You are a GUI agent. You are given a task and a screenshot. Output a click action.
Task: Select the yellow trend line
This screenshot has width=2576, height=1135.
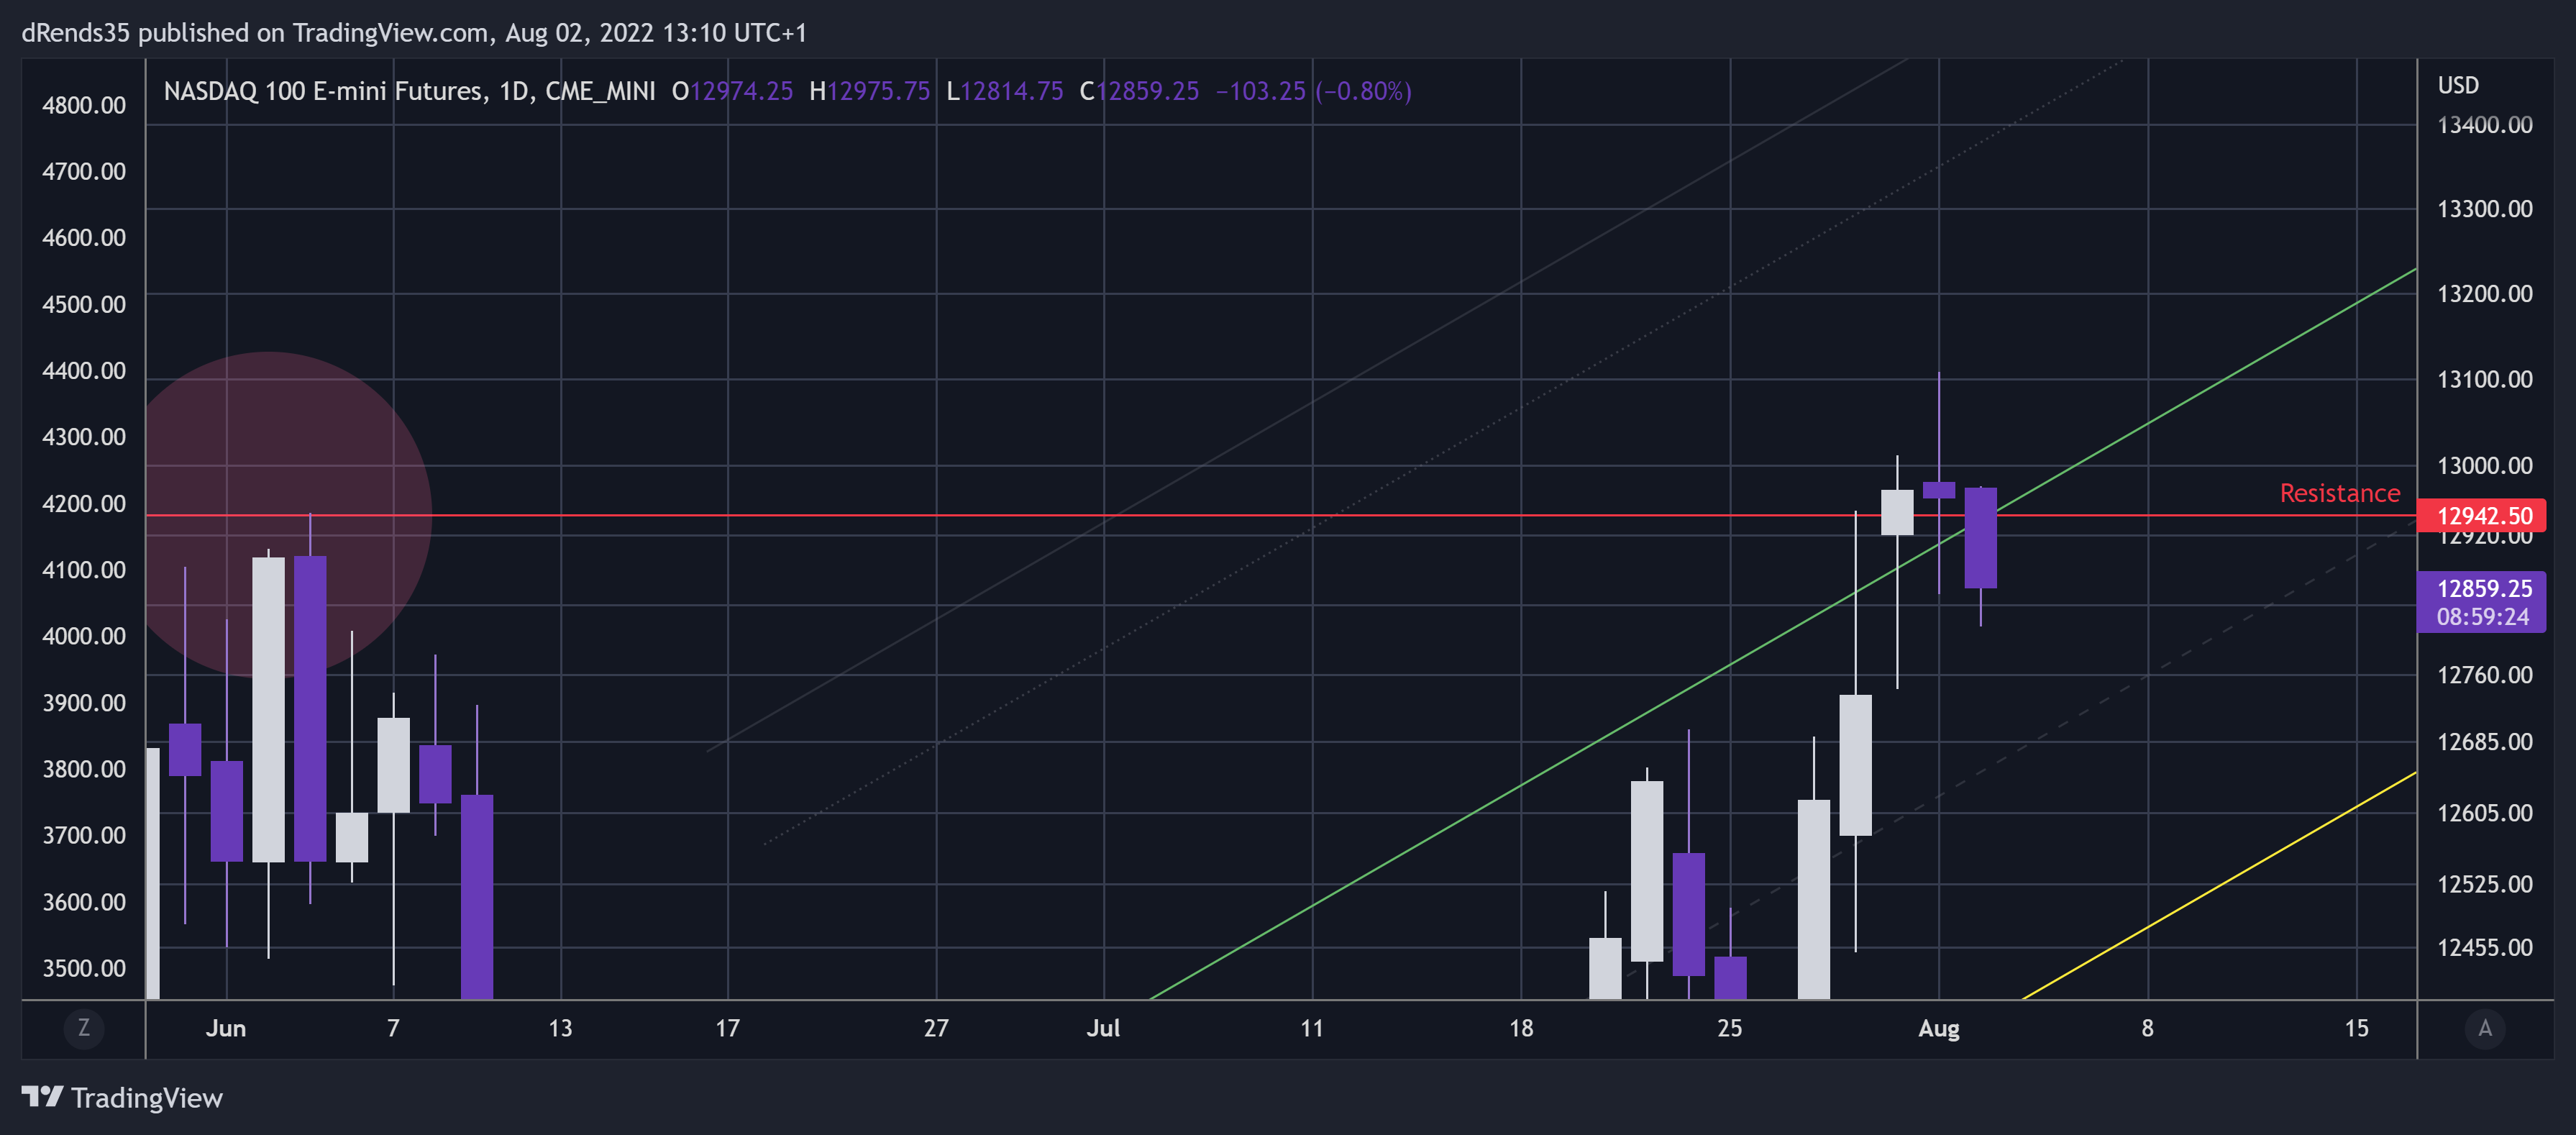pos(2220,885)
